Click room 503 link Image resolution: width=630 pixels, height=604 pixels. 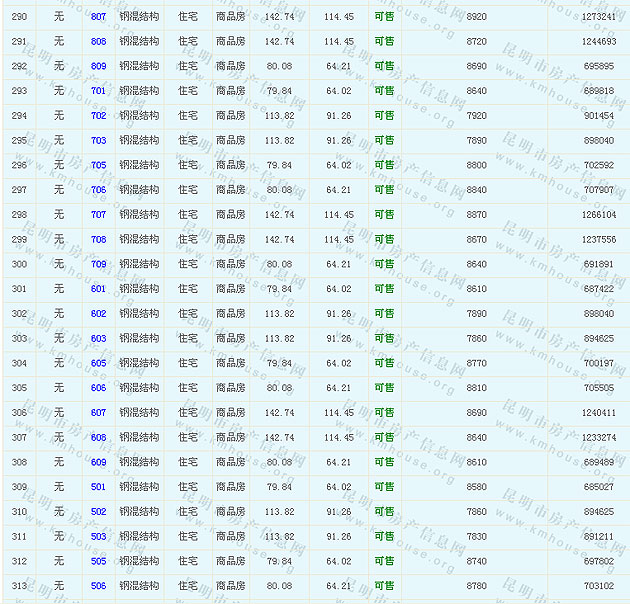tap(98, 536)
